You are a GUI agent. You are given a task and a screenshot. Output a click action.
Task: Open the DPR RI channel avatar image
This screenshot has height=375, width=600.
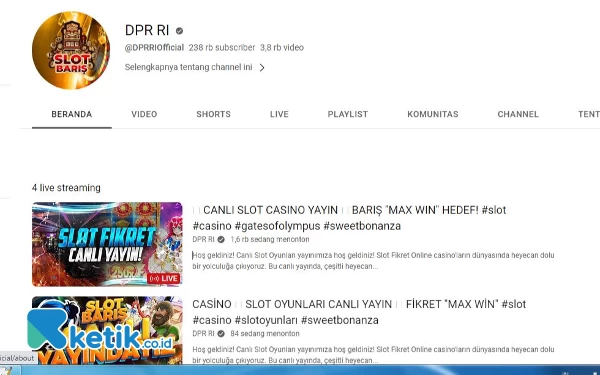click(x=71, y=50)
